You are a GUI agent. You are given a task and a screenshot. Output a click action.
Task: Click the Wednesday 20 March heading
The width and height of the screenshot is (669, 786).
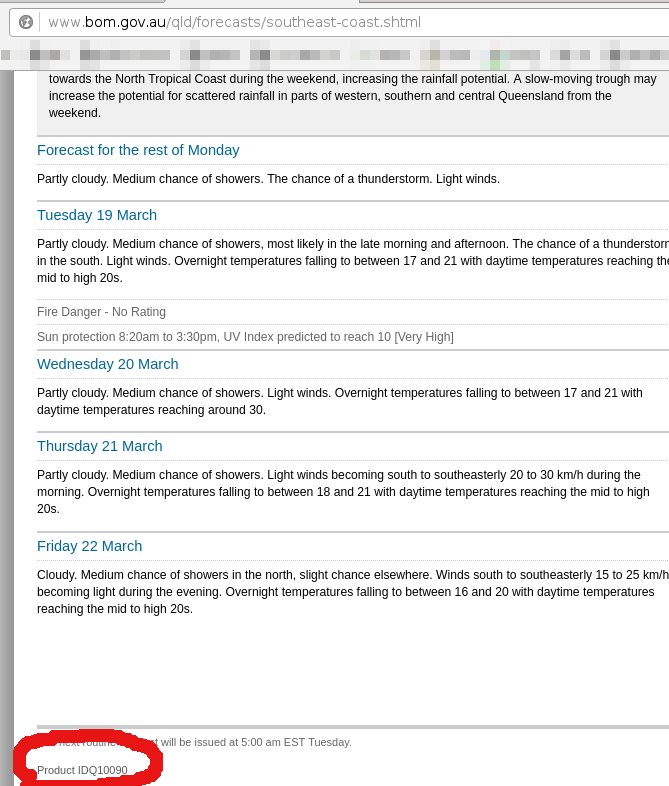tap(108, 364)
